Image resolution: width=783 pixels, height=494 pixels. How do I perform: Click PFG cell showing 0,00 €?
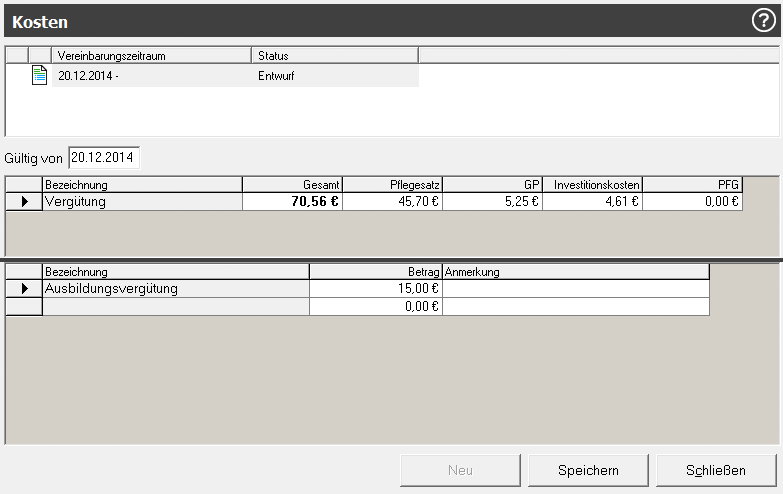pos(692,202)
